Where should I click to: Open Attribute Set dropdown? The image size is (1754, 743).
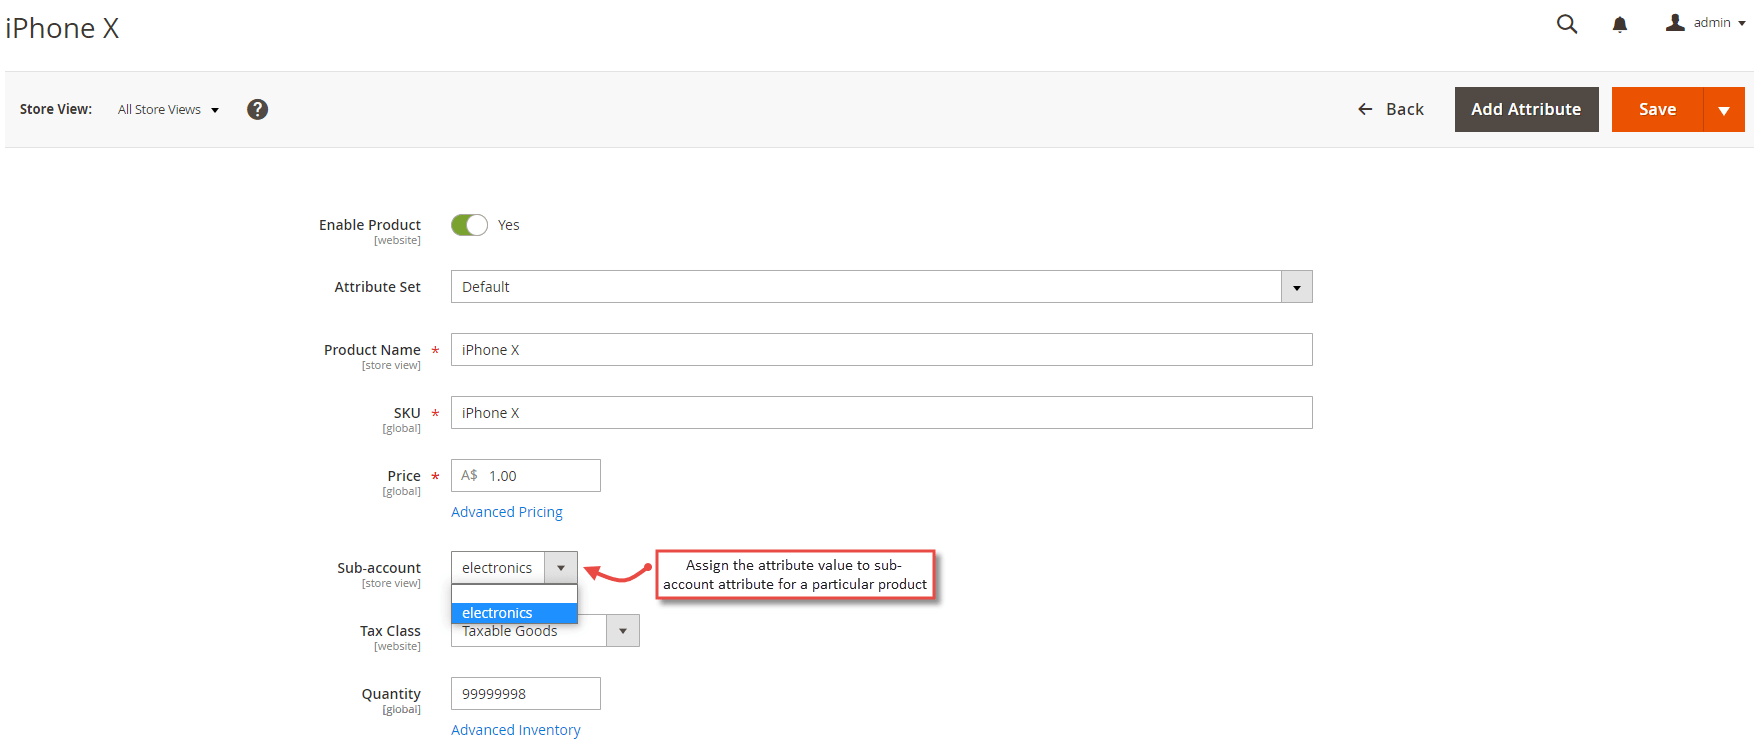pyautogui.click(x=881, y=287)
